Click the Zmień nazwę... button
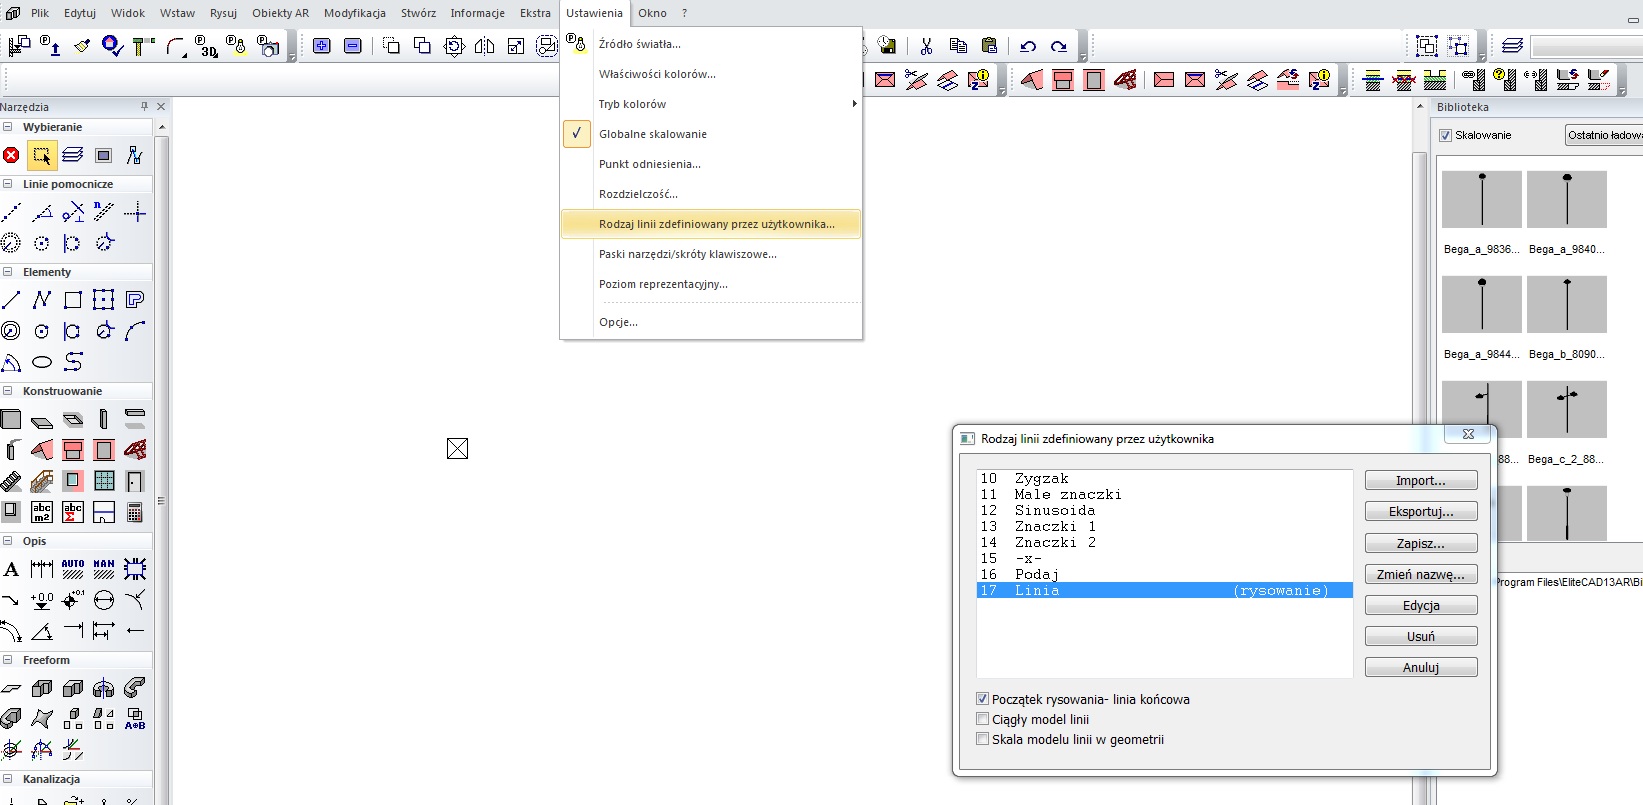Viewport: 1643px width, 805px height. 1420,574
